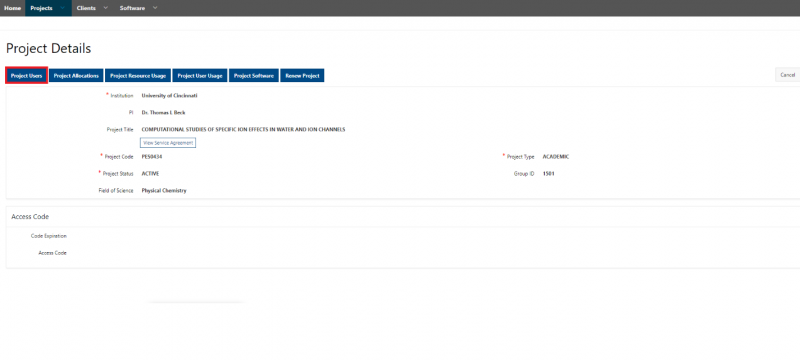The height and width of the screenshot is (360, 800).
Task: Click the ACTIVE project status value
Action: pos(151,174)
